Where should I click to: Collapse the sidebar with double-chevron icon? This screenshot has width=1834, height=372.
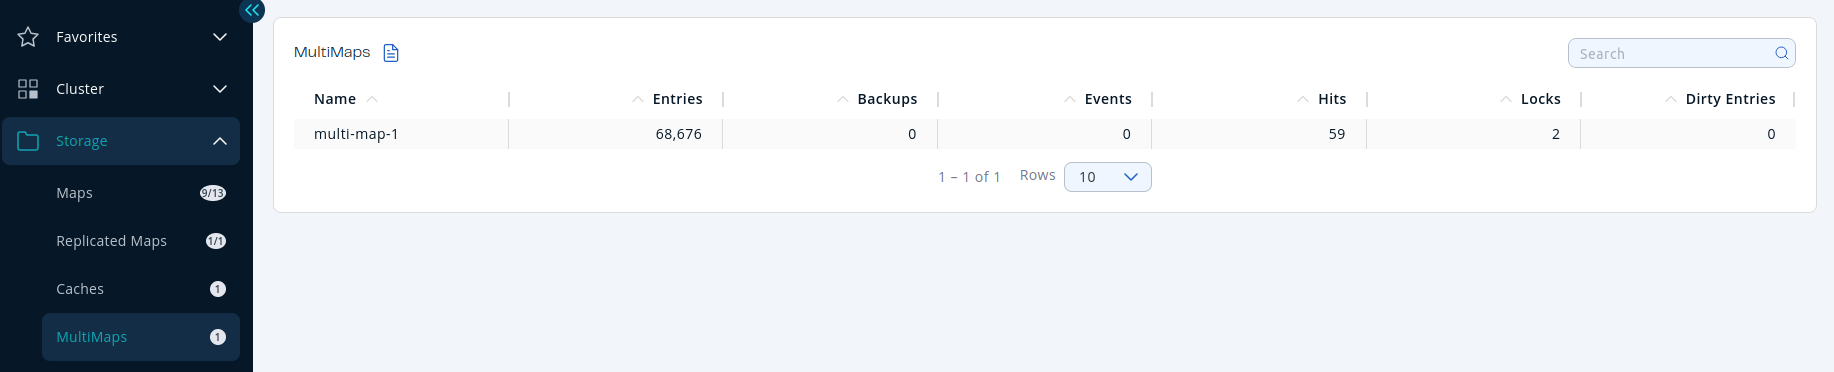[252, 10]
